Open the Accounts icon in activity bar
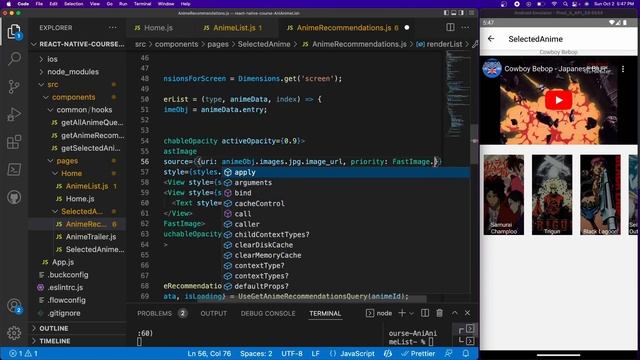 click(x=14, y=306)
